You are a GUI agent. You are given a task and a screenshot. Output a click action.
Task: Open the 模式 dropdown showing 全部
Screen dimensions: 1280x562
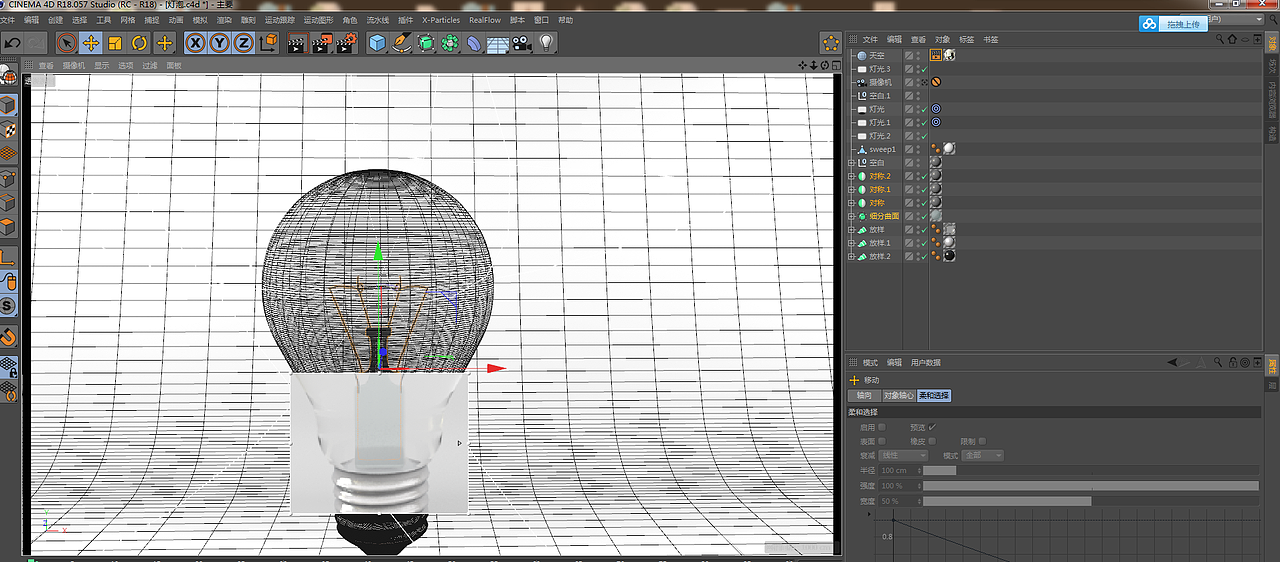(980, 456)
